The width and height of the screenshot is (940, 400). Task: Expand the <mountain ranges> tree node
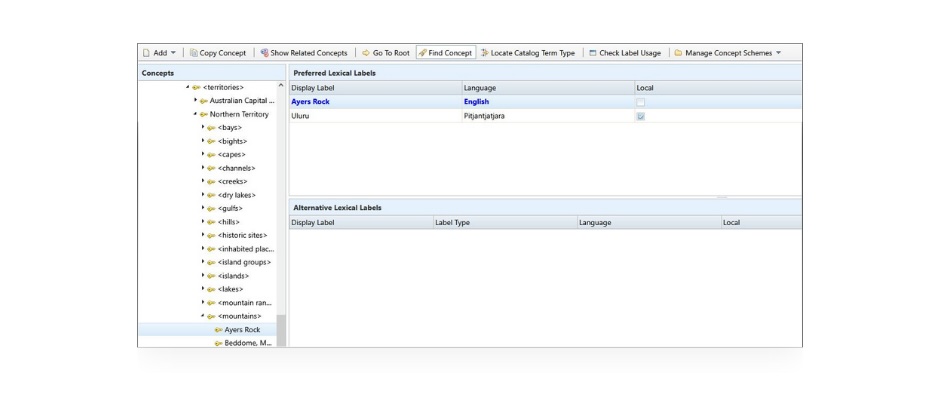pos(203,302)
